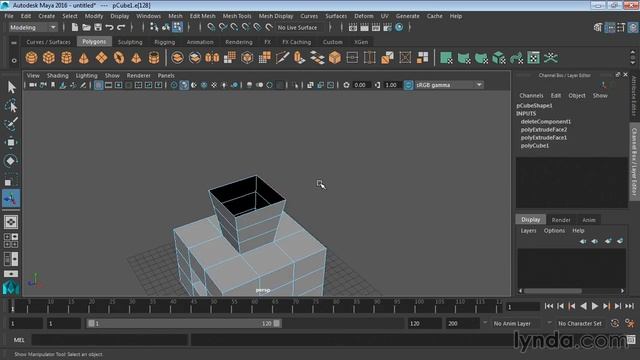The image size is (640, 360).
Task: Open the Edit Mesh menu
Action: (202, 16)
